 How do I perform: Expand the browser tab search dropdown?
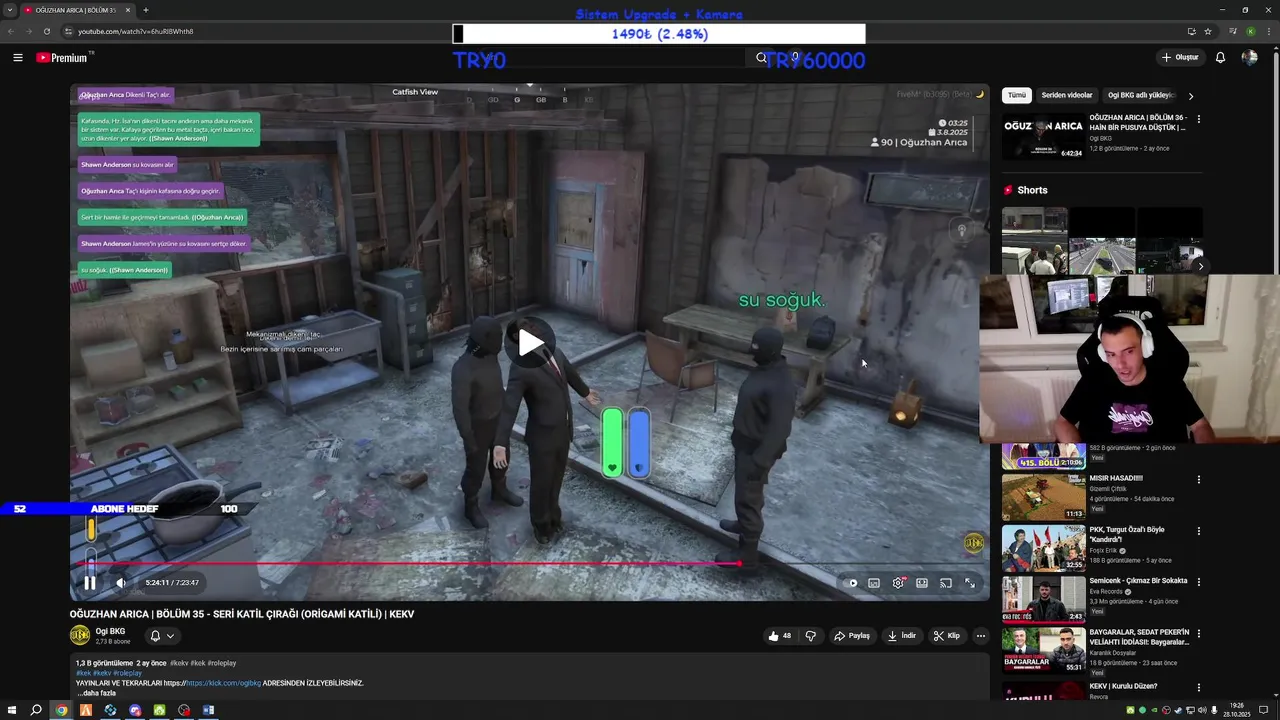[10, 10]
